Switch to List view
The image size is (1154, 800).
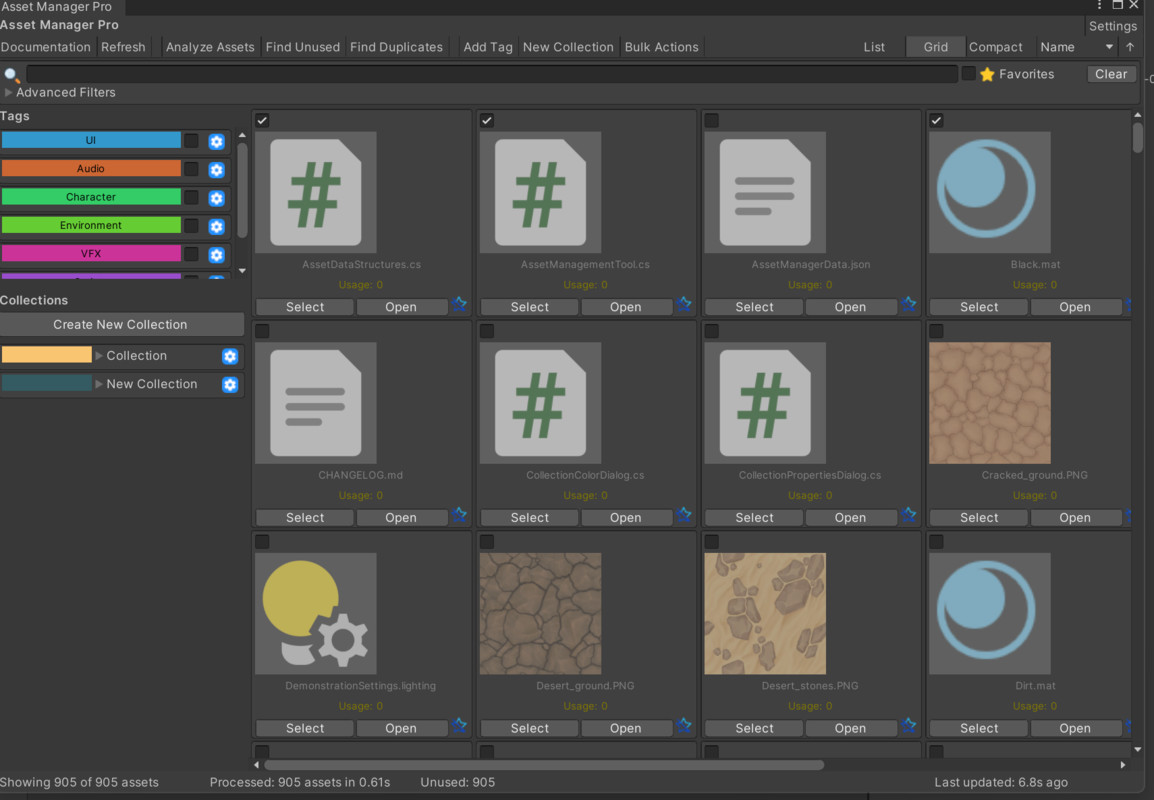(874, 46)
